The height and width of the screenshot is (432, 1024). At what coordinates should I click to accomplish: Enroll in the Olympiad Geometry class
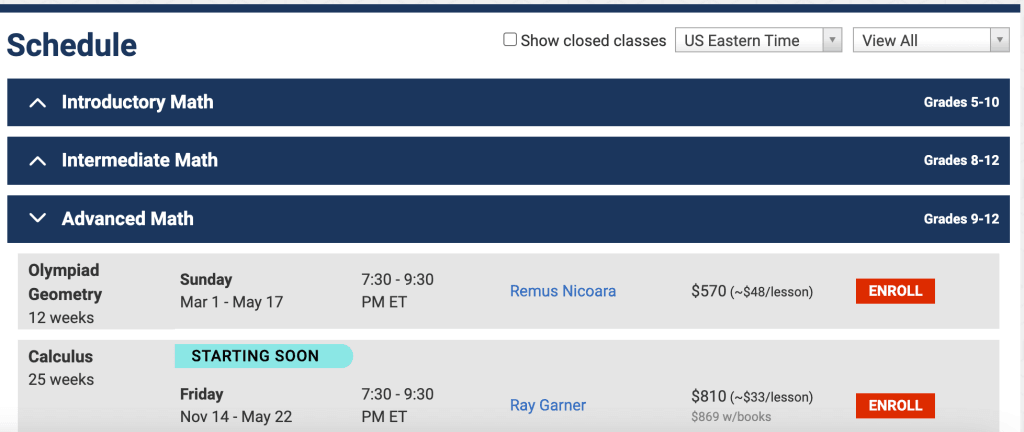point(895,291)
